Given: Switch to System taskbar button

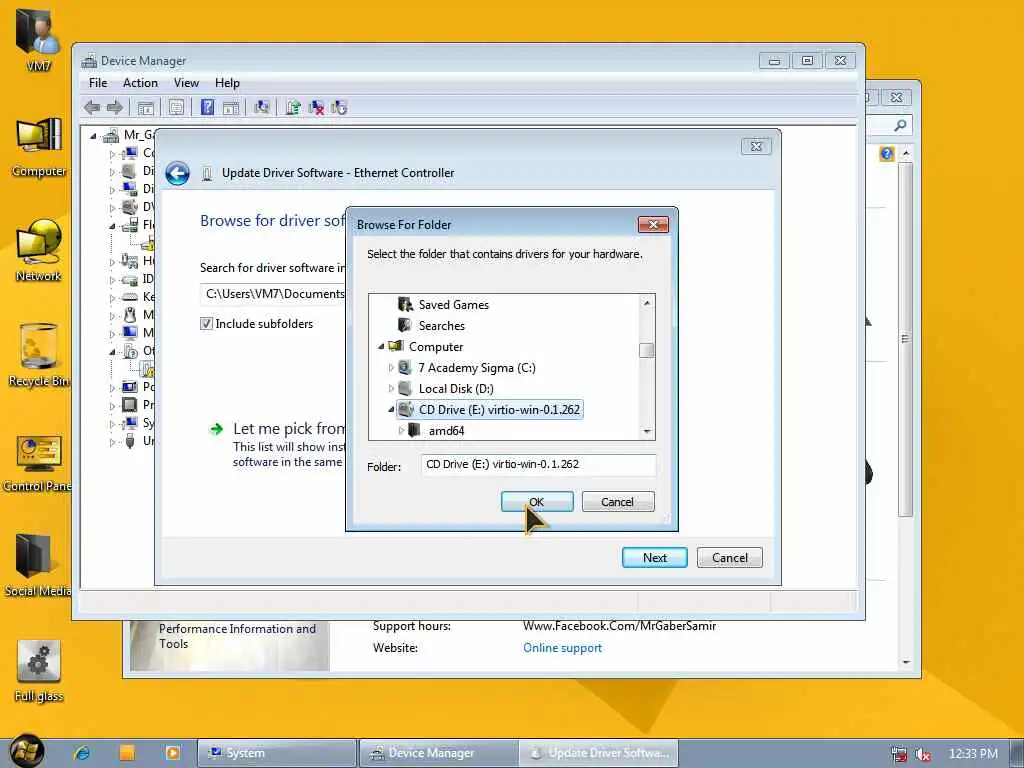Looking at the screenshot, I should [x=277, y=753].
